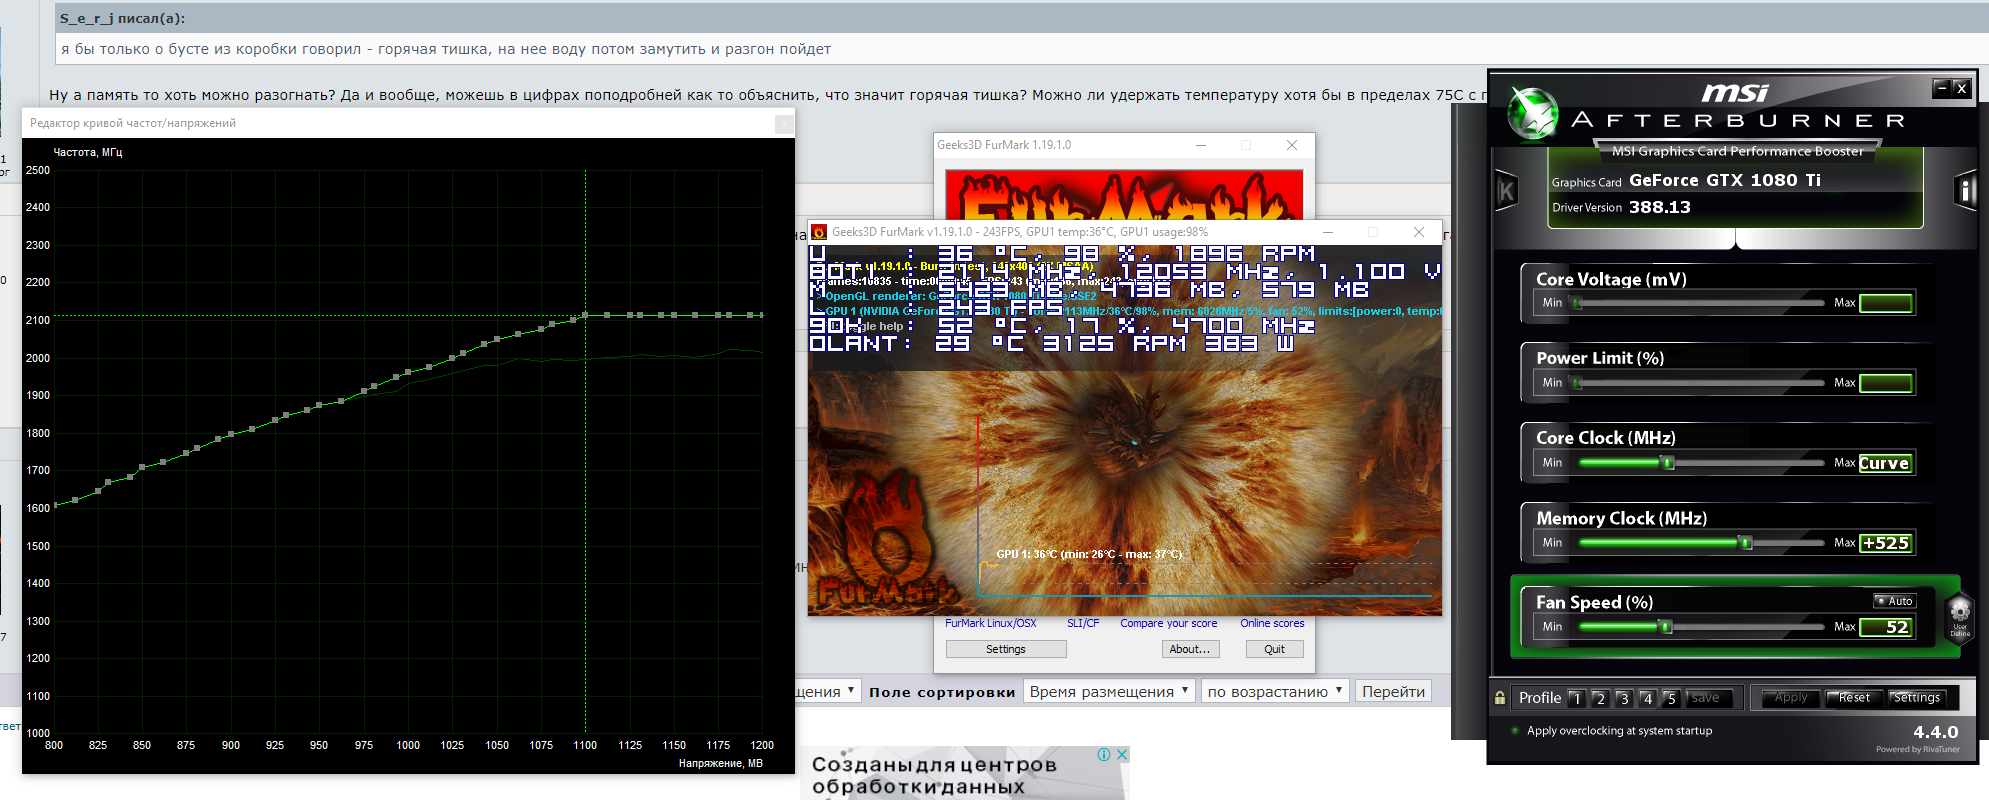Click the Fan Speed slider handle

coord(1665,626)
